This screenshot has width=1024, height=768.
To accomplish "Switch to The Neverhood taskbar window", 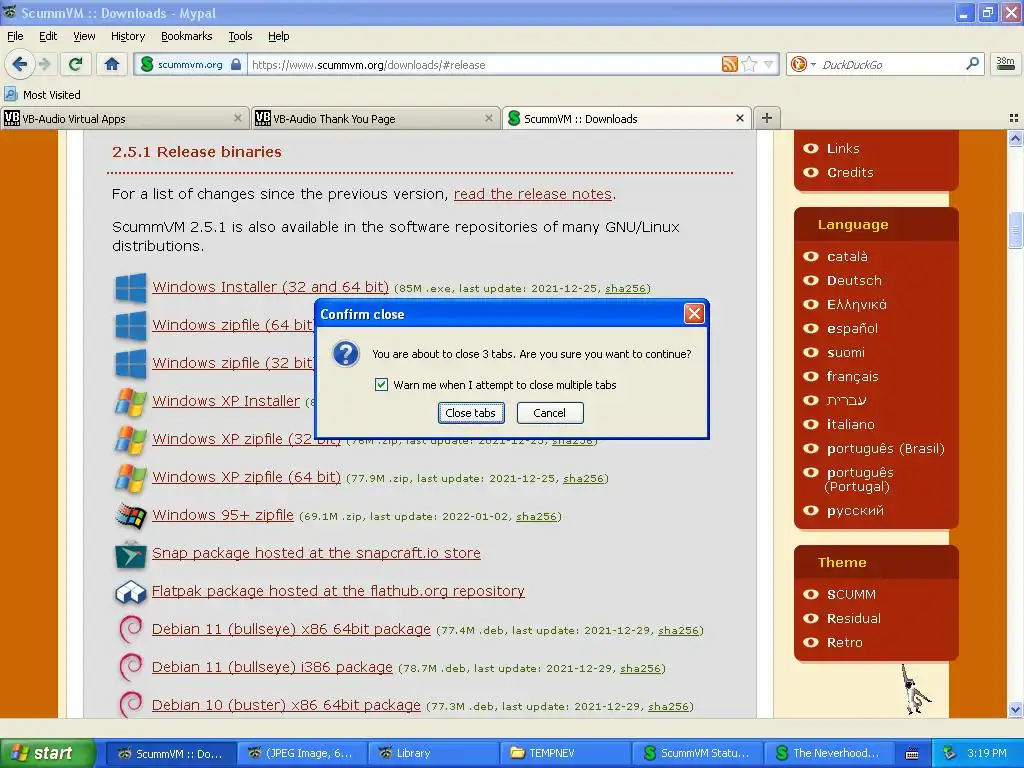I will pos(828,753).
